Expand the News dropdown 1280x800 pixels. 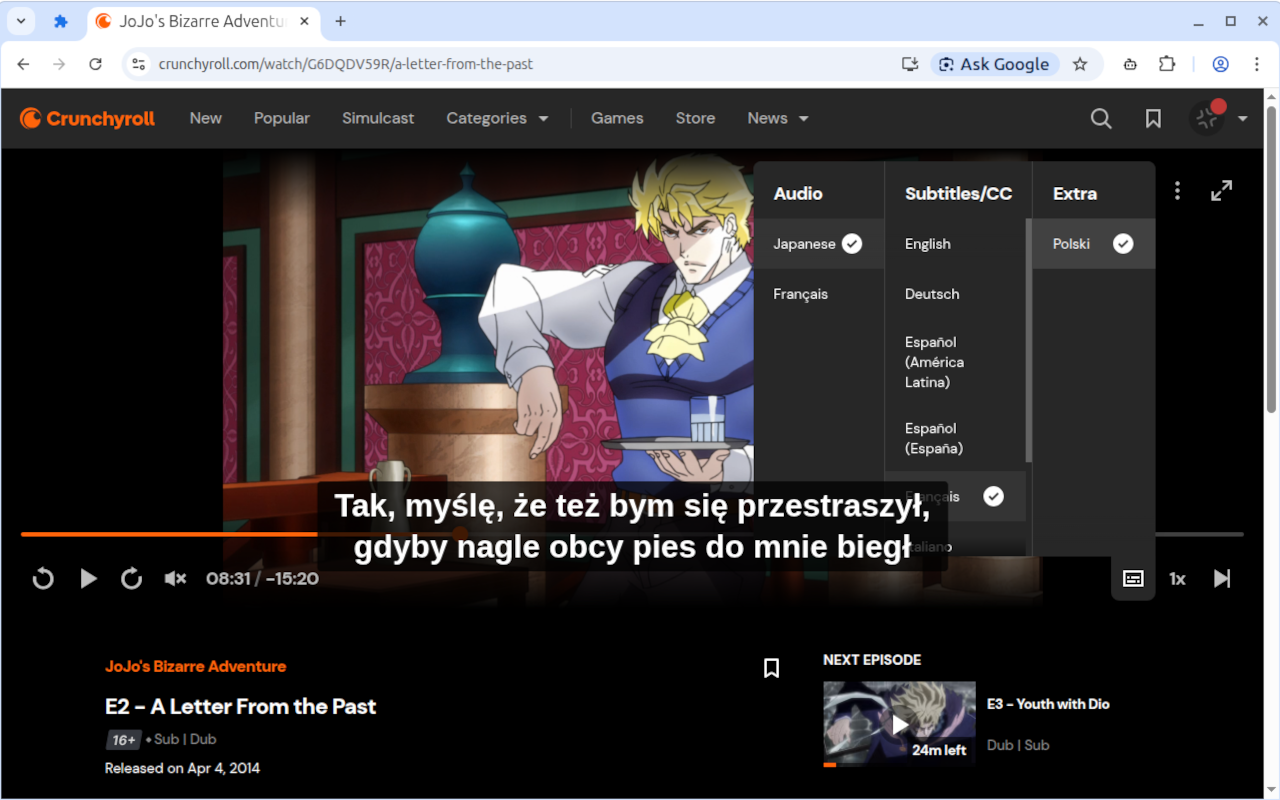tap(778, 118)
